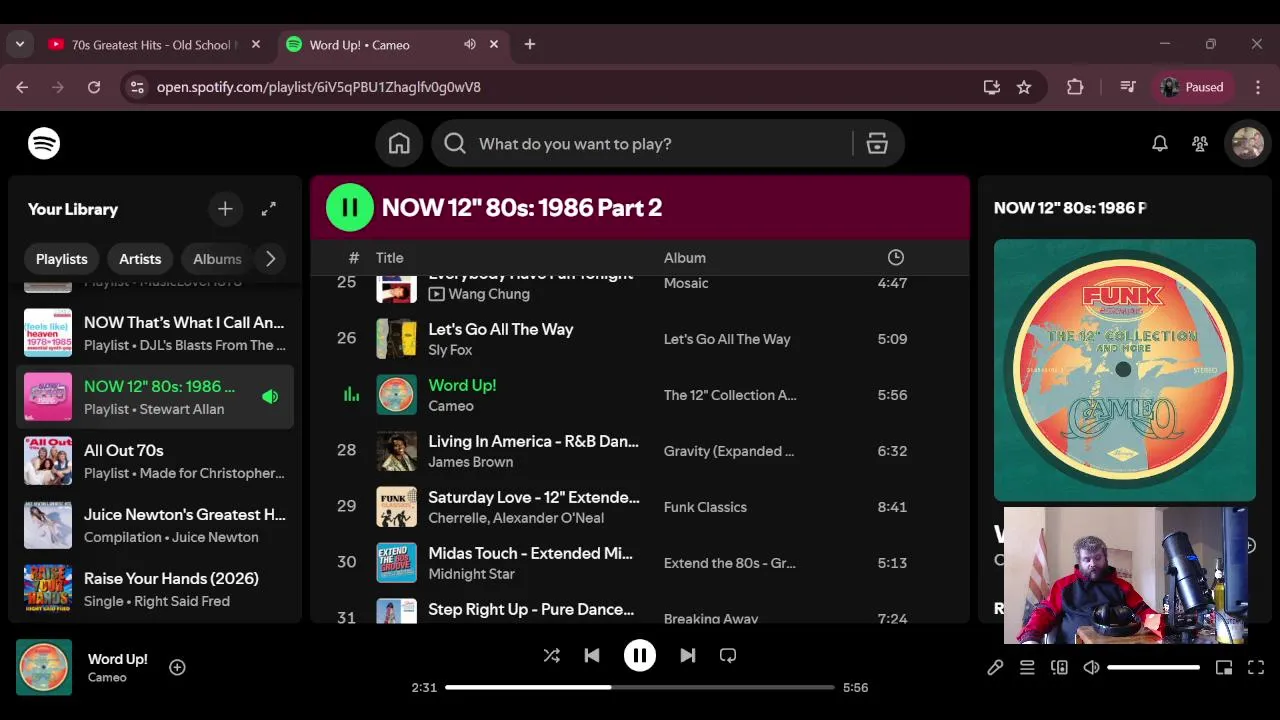Bookmark this page with the star

(1024, 87)
